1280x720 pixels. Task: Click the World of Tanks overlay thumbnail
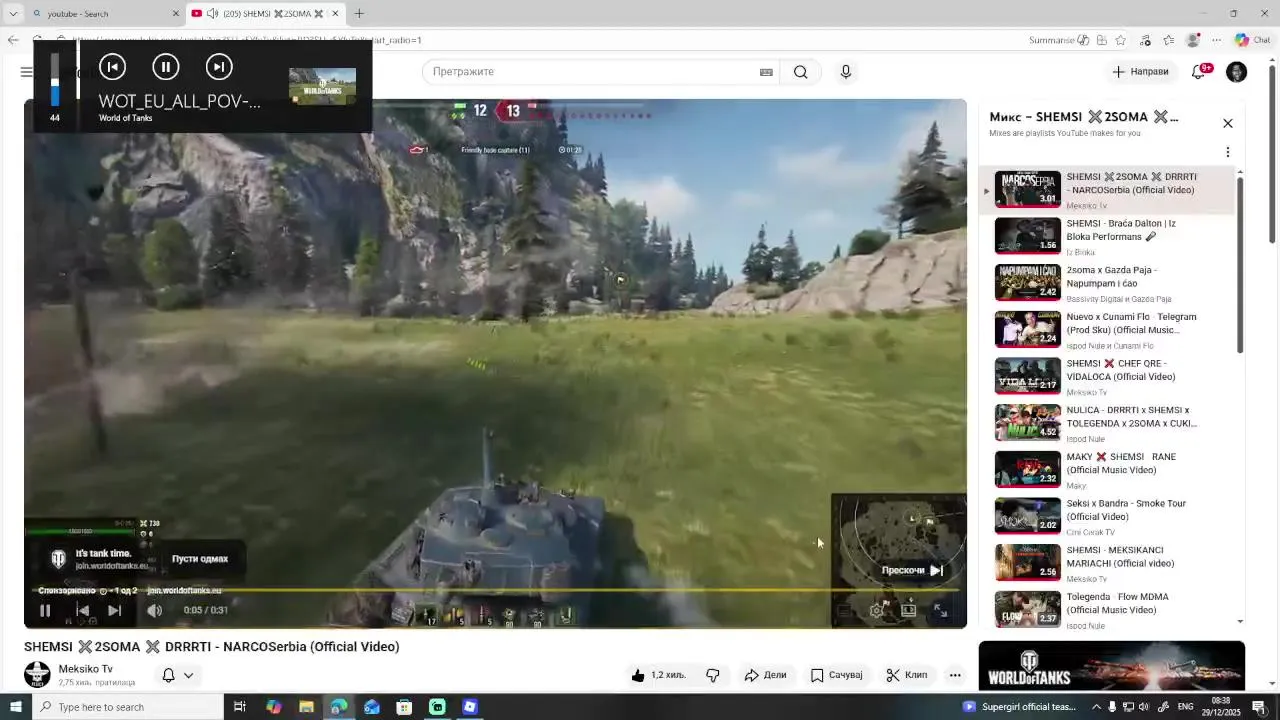322,86
